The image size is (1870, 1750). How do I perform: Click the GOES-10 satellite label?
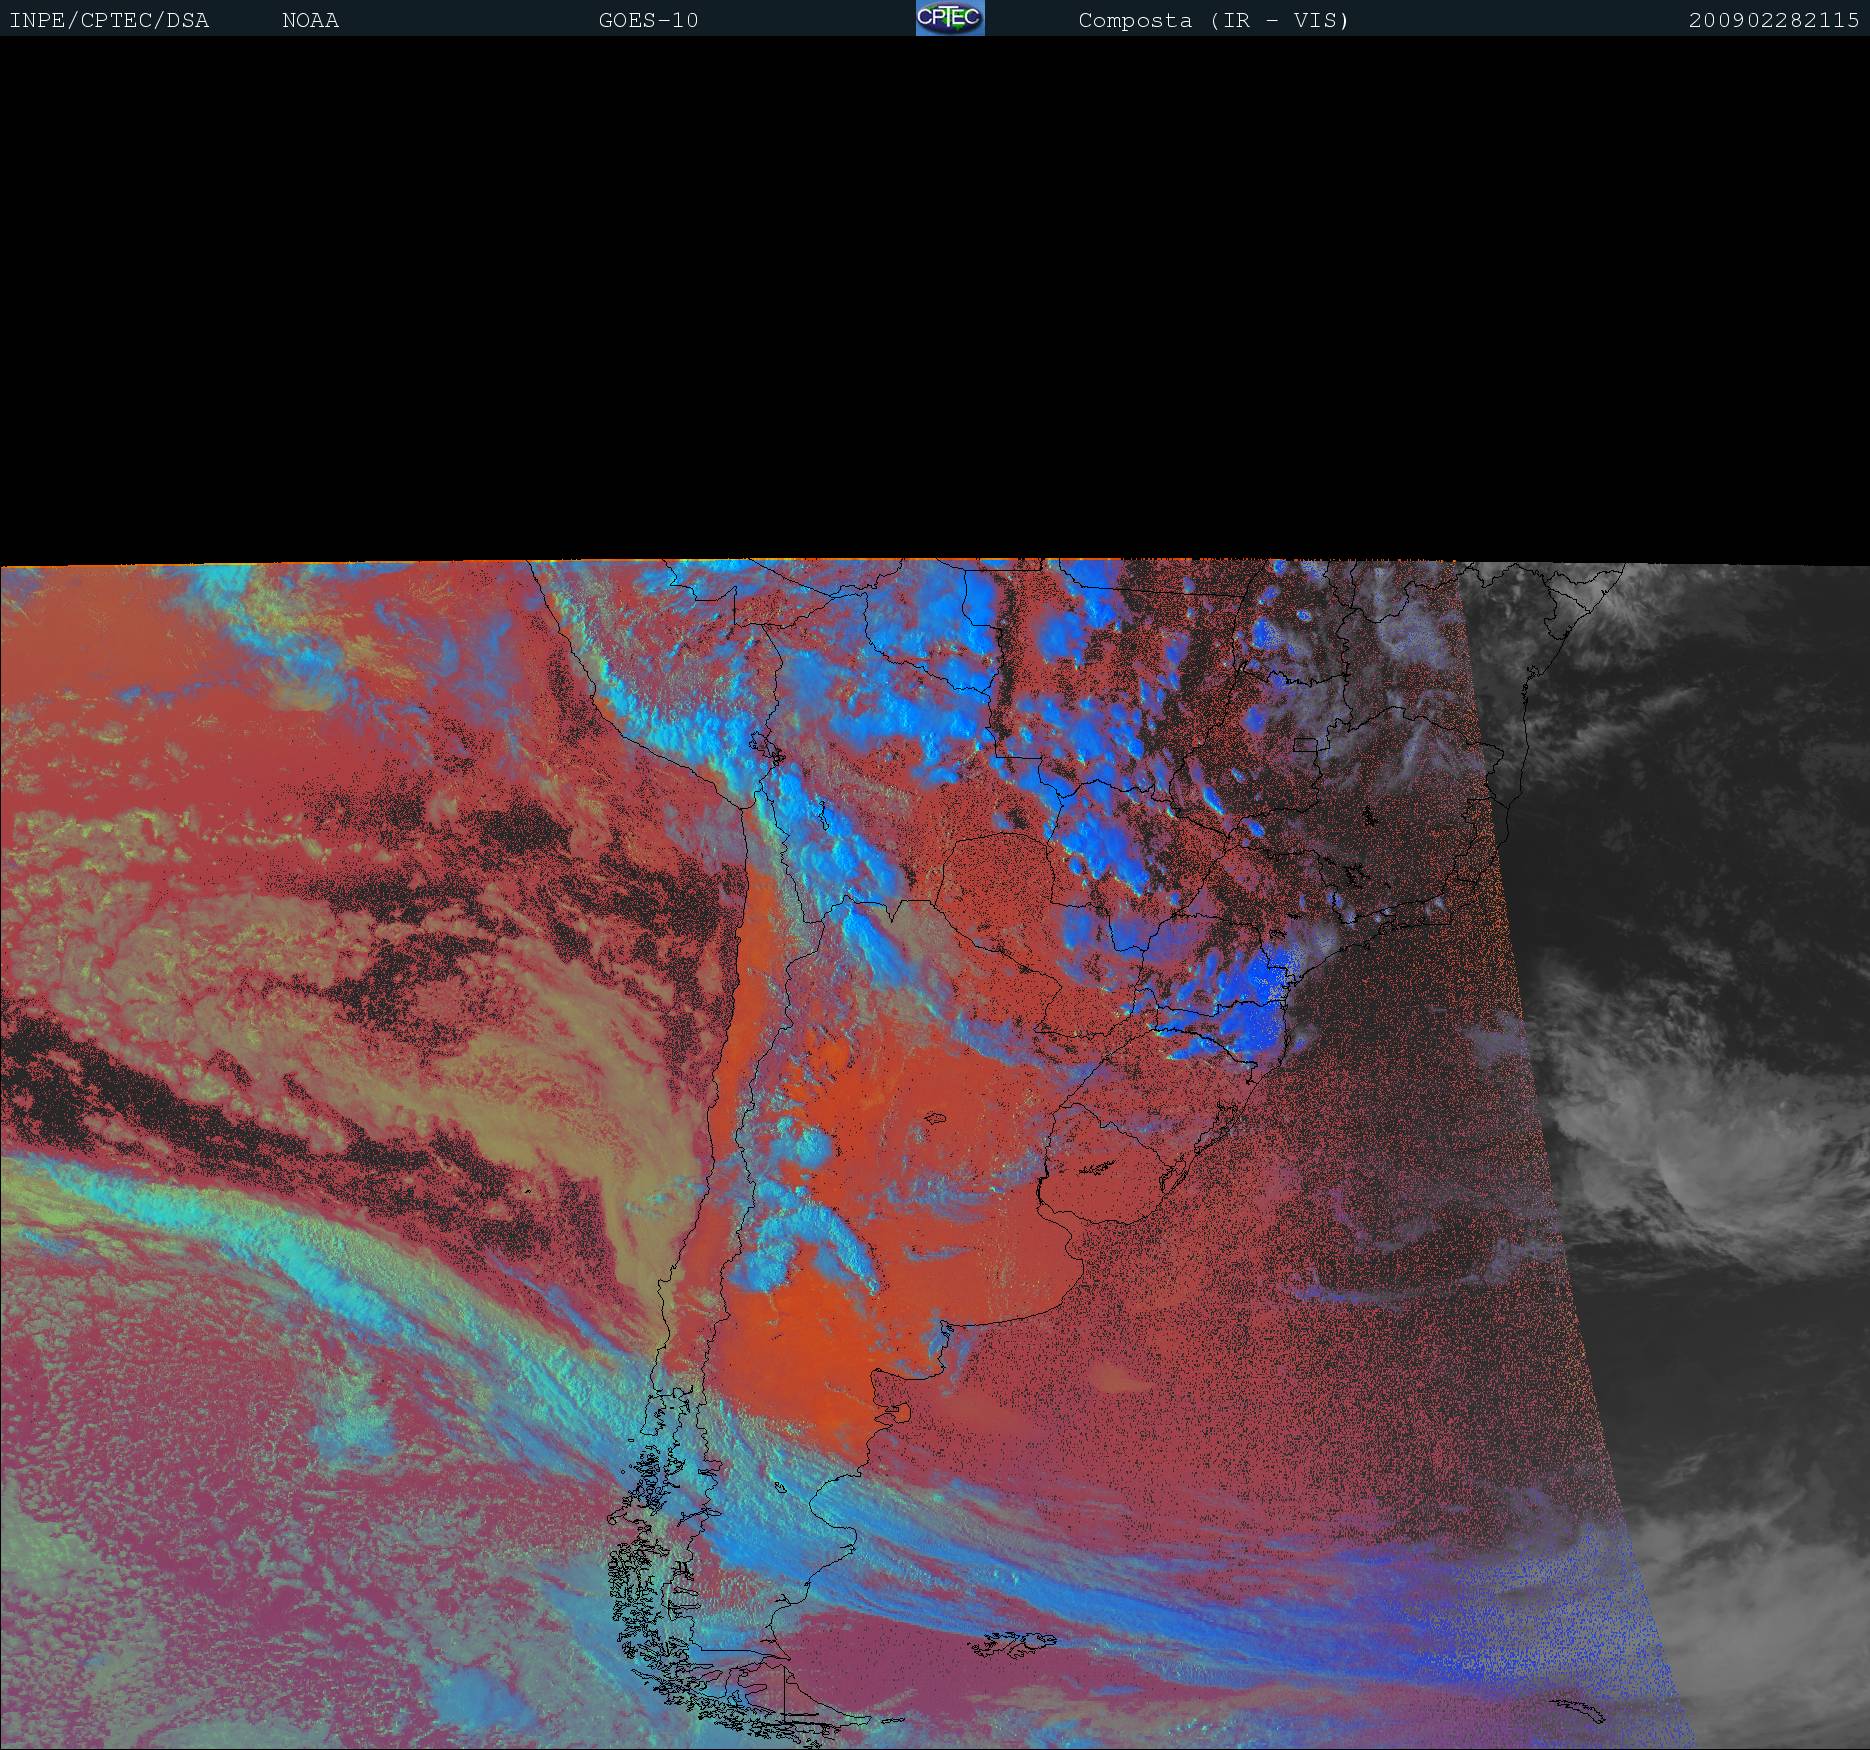(649, 21)
